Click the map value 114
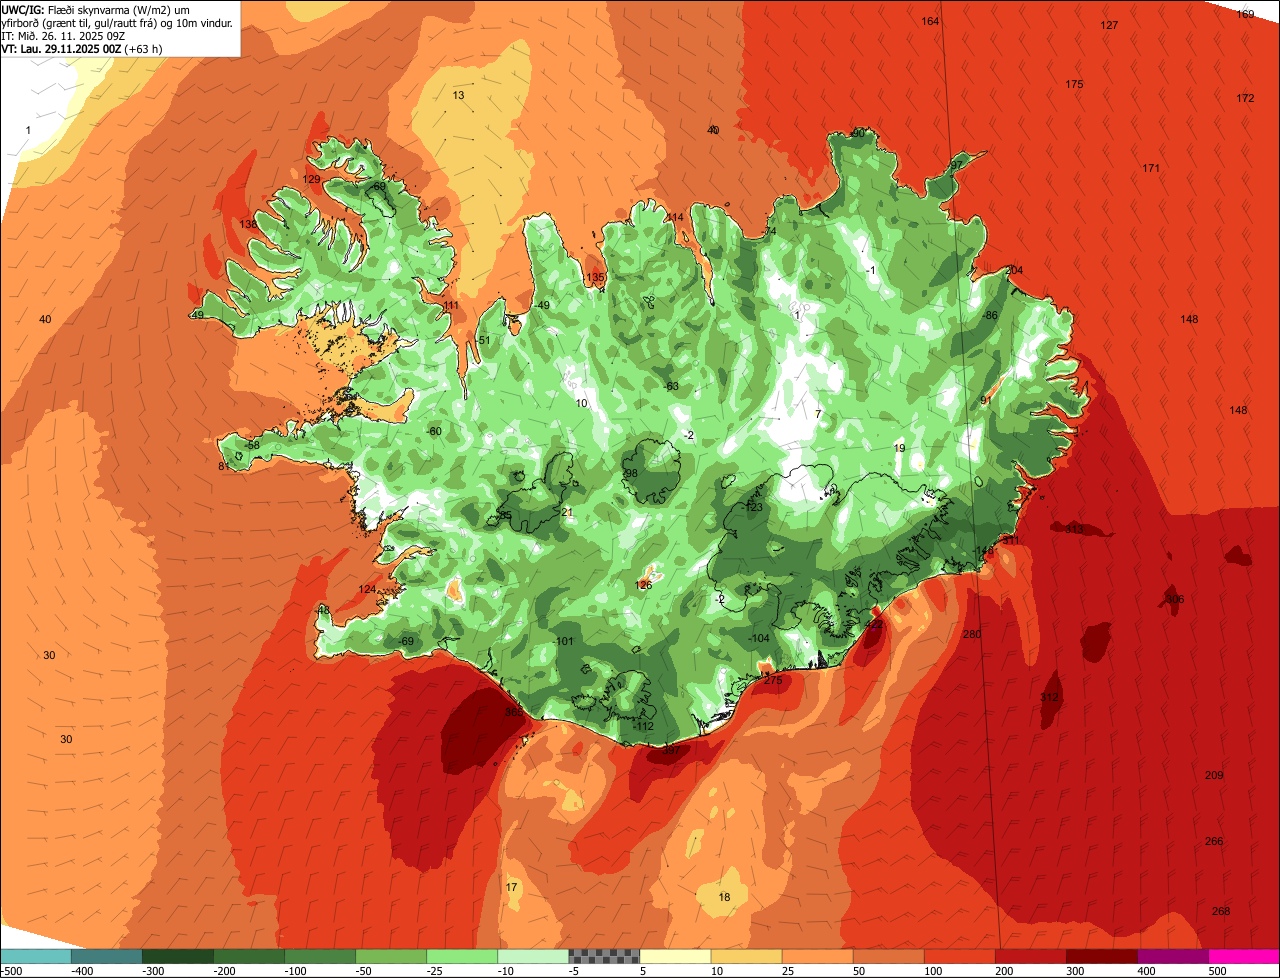The height and width of the screenshot is (978, 1280). (x=676, y=217)
